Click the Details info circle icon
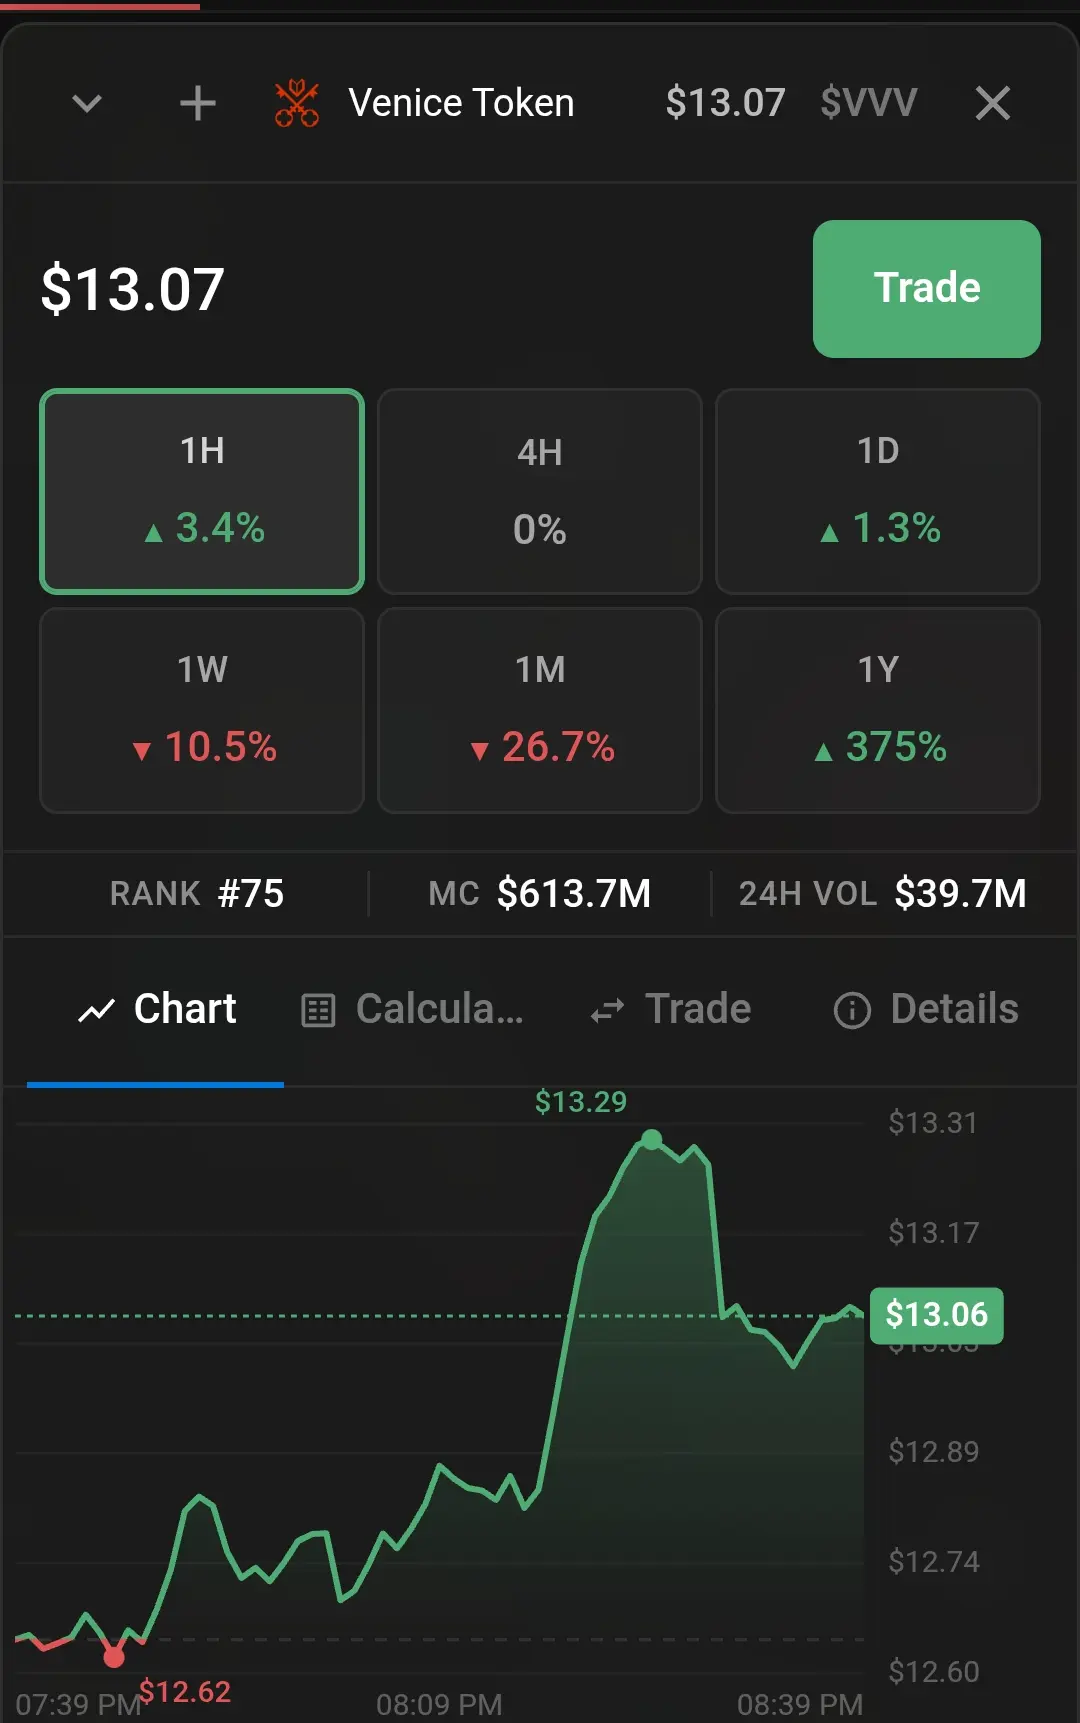 click(852, 1011)
